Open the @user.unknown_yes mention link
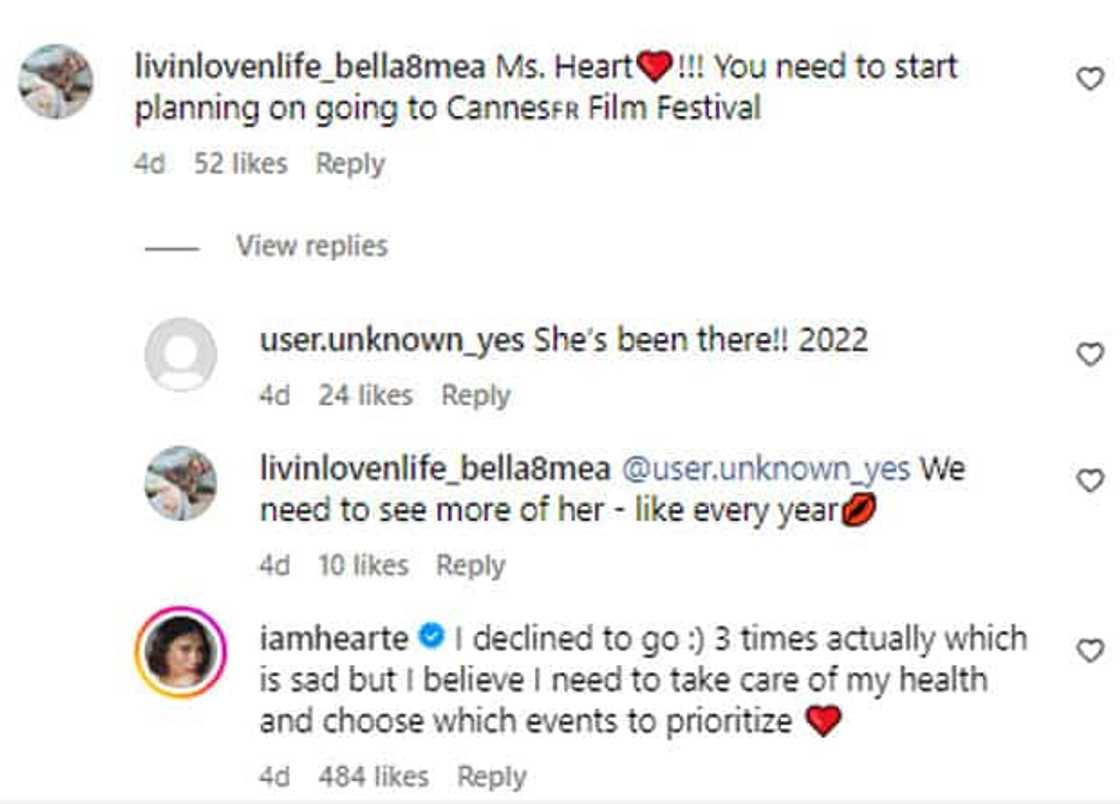Image resolution: width=1120 pixels, height=804 pixels. pos(766,468)
